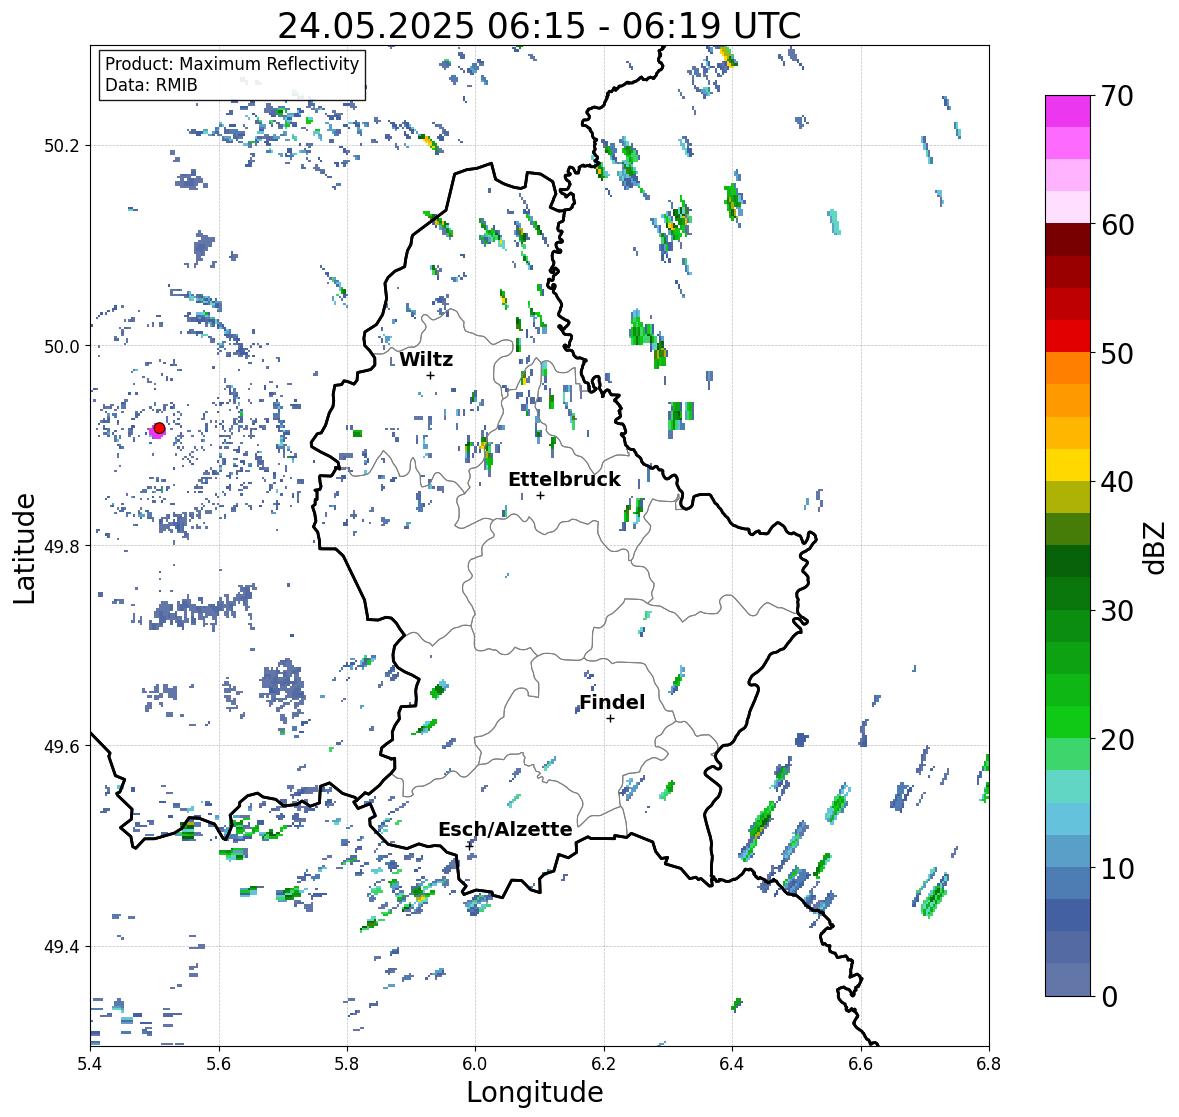Pick the cyan colorbar segment near 15
This screenshot has width=1179, height=1117.
point(1068,786)
